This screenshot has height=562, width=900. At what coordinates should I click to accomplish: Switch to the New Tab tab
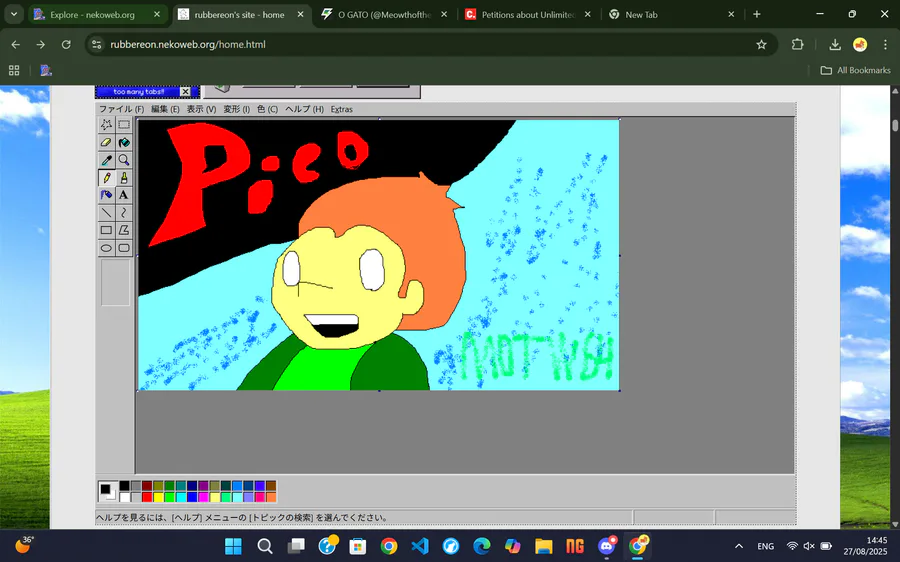tap(672, 15)
